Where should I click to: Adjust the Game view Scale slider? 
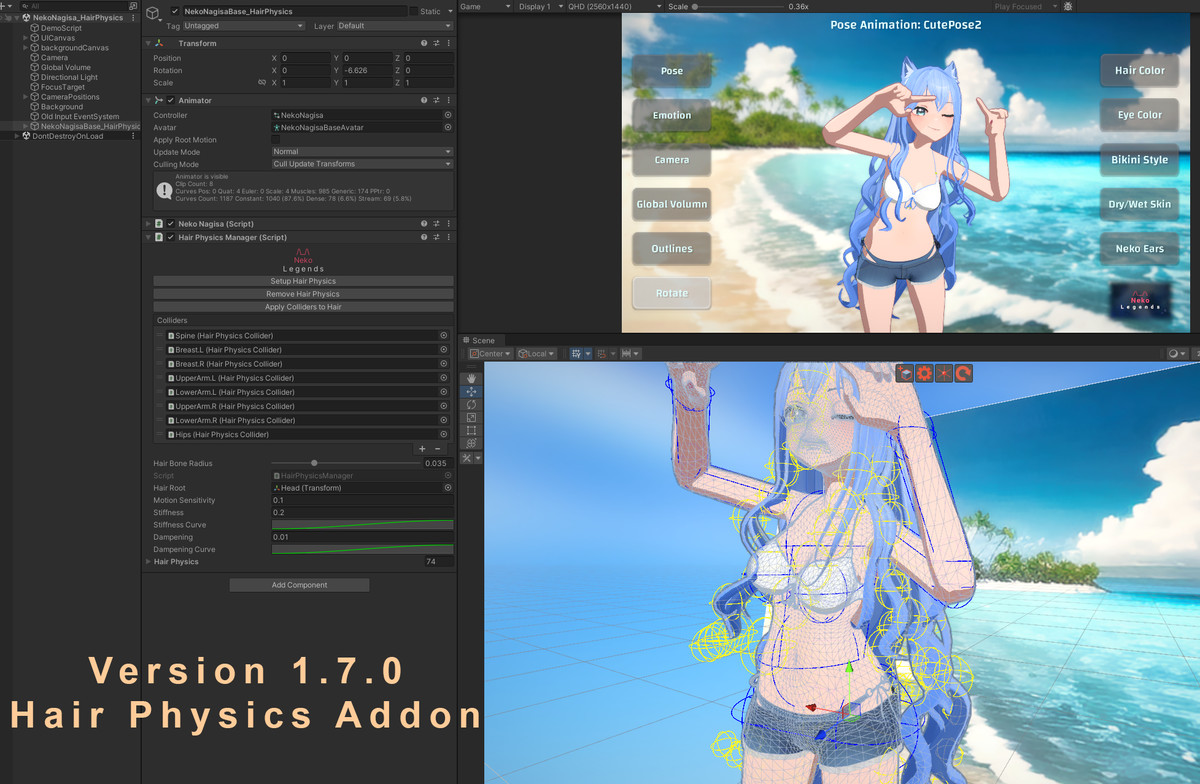point(738,7)
